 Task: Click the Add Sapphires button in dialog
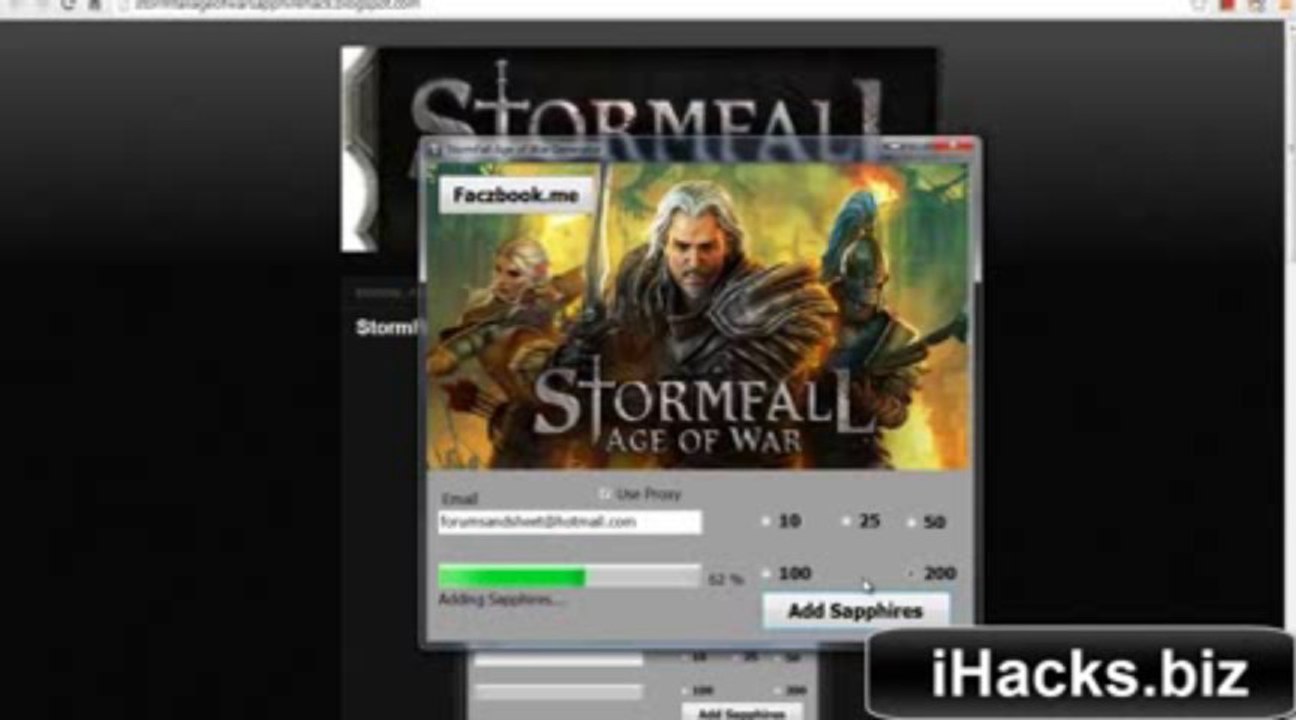coord(855,610)
